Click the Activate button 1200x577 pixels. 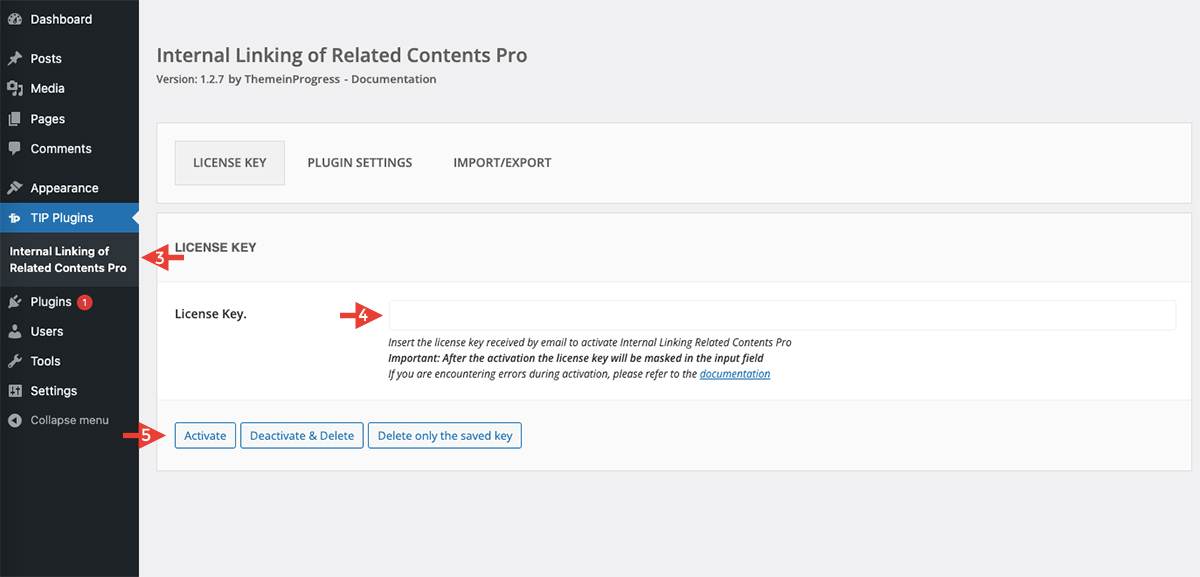[x=205, y=436]
